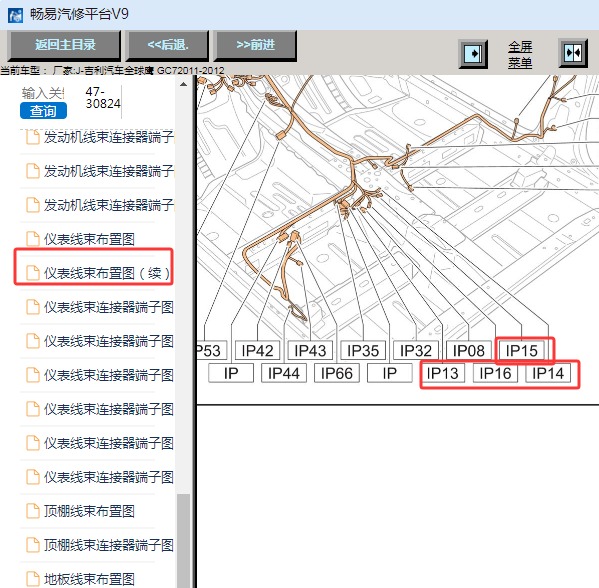Click the IP66 connector label
This screenshot has height=588, width=599.
(336, 373)
